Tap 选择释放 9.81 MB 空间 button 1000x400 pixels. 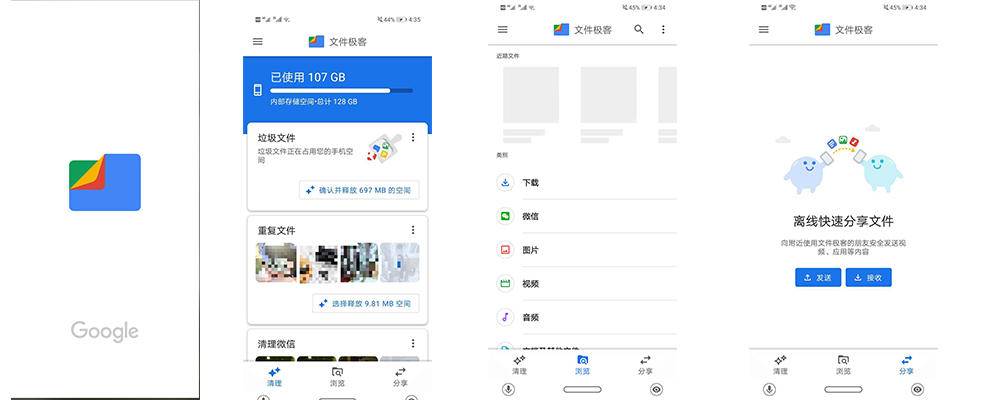pyautogui.click(x=366, y=304)
